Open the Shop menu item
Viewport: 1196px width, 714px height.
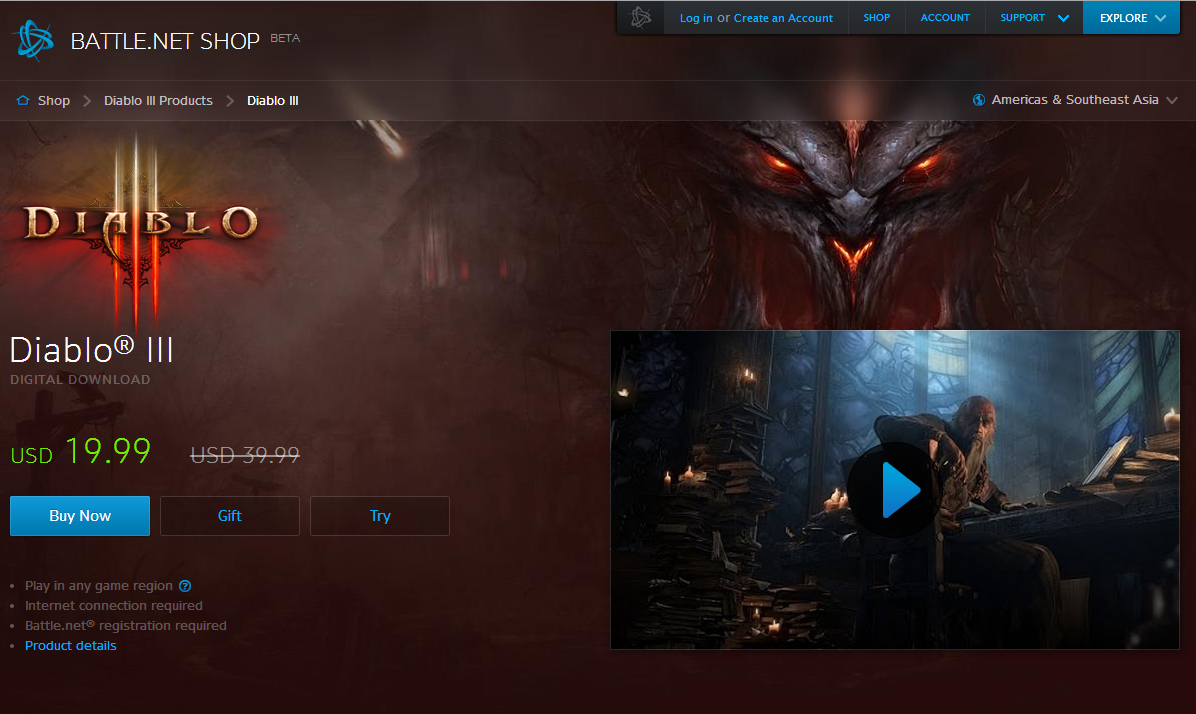(x=876, y=18)
